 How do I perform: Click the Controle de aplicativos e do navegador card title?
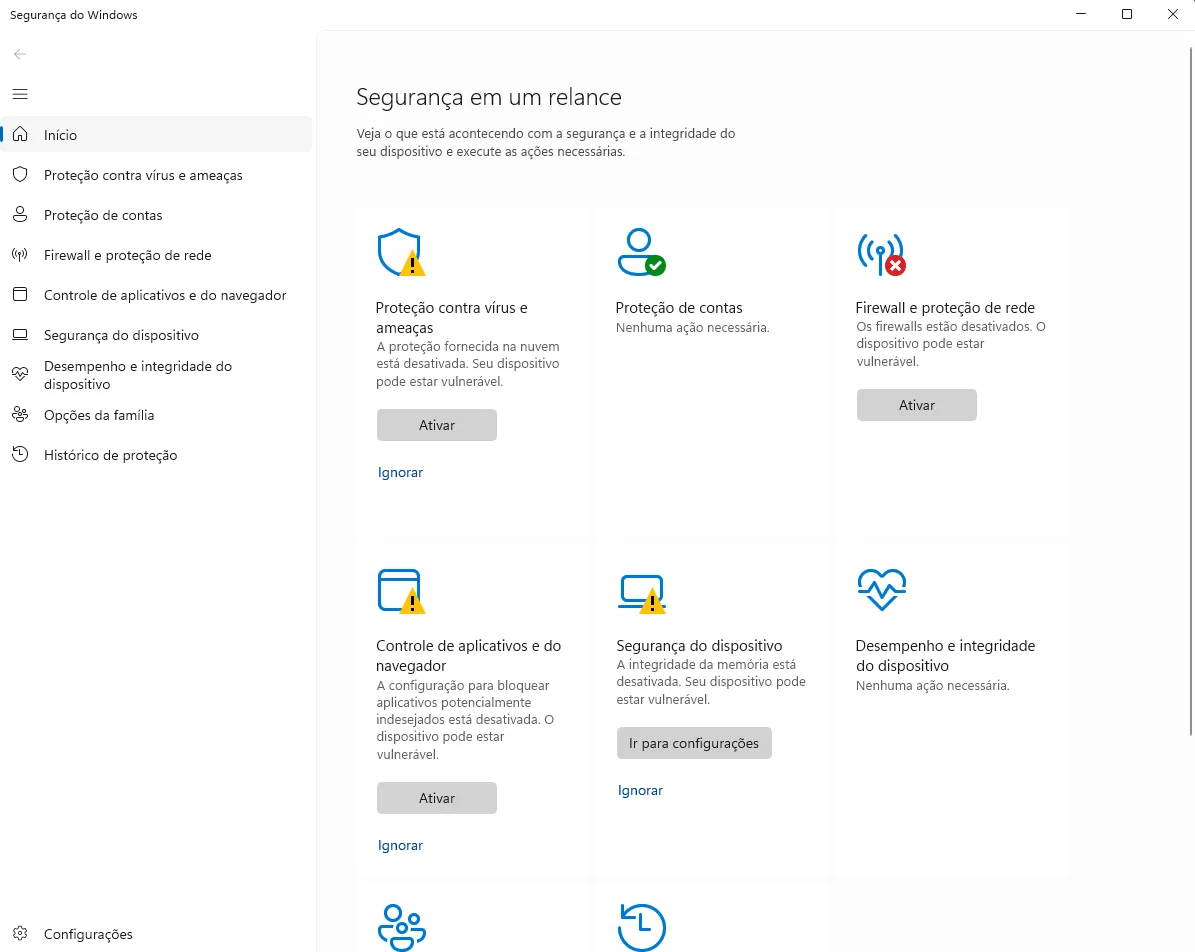[x=468, y=656]
